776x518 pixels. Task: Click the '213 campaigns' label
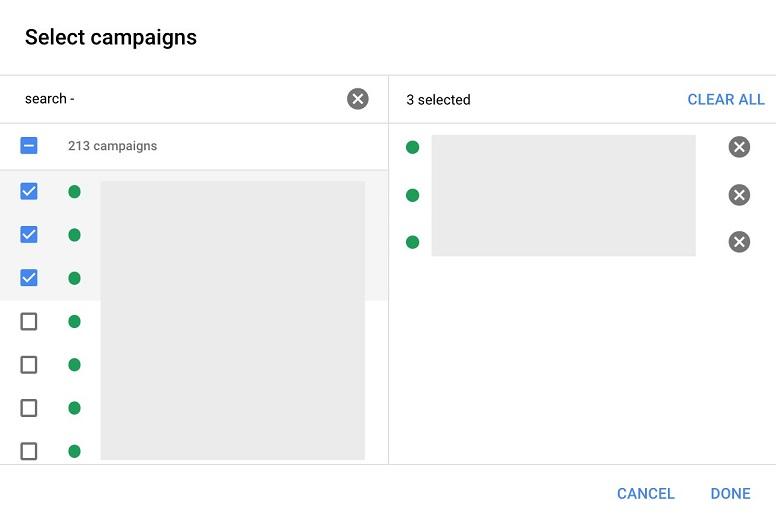(x=112, y=146)
